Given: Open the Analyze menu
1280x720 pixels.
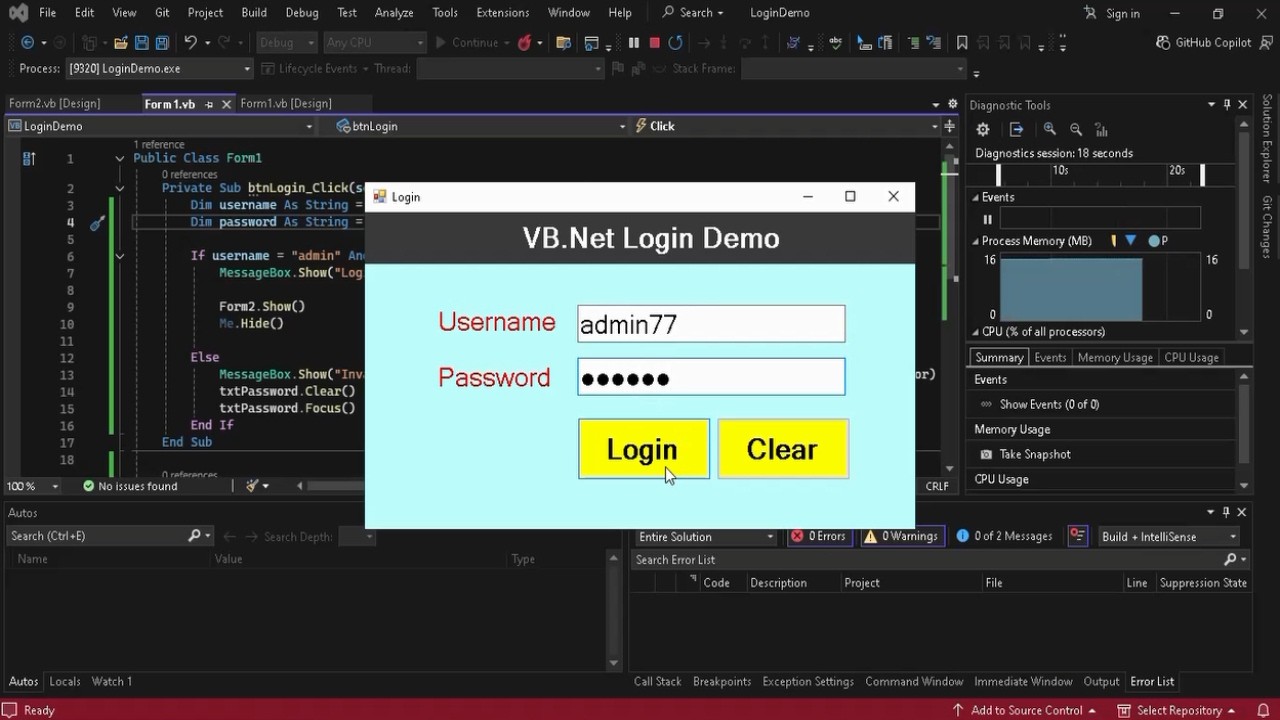Looking at the screenshot, I should [x=394, y=13].
